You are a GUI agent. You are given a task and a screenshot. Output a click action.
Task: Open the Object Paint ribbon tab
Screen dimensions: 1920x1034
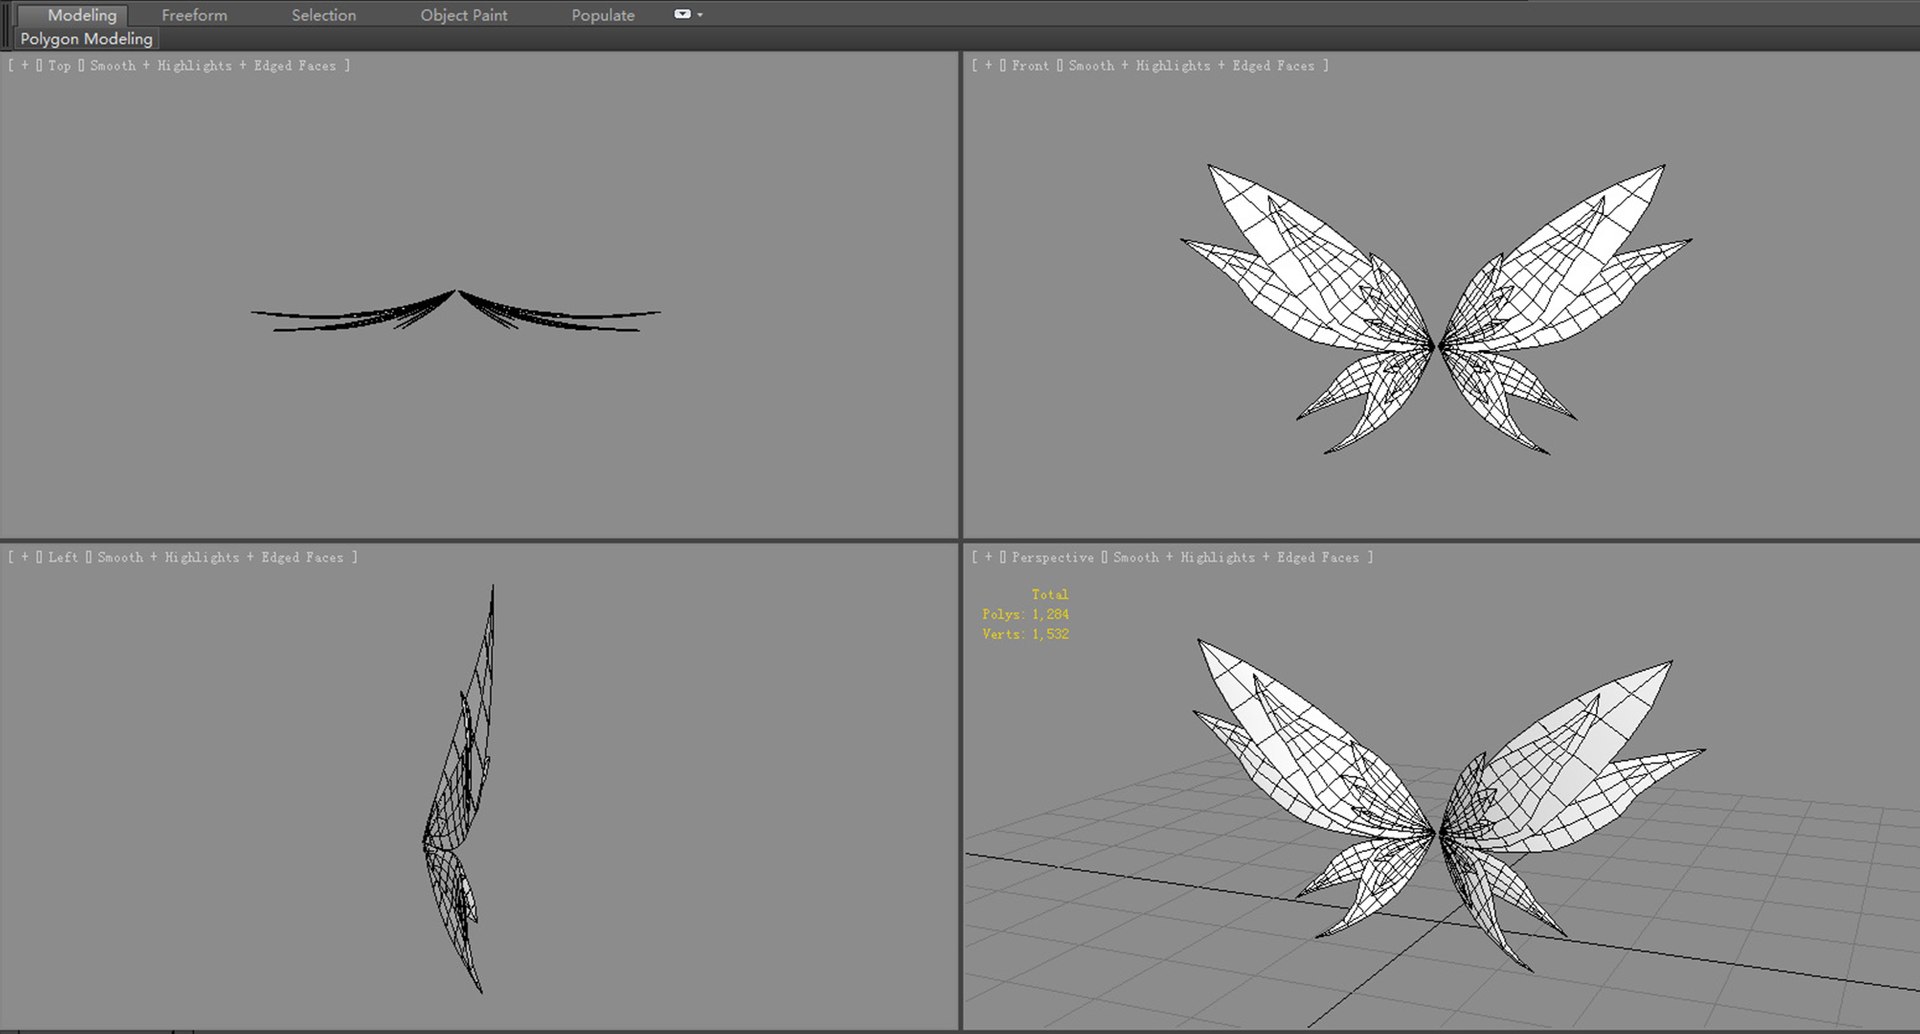coord(463,15)
